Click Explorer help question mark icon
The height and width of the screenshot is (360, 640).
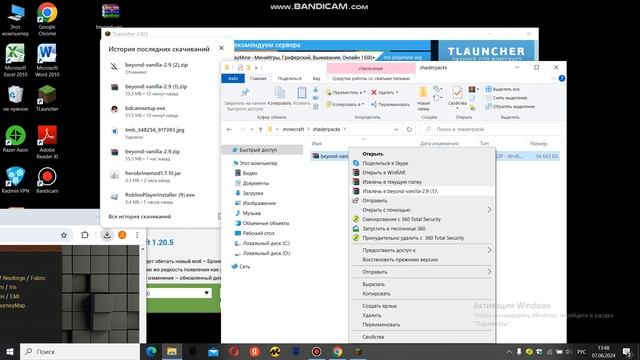point(562,78)
